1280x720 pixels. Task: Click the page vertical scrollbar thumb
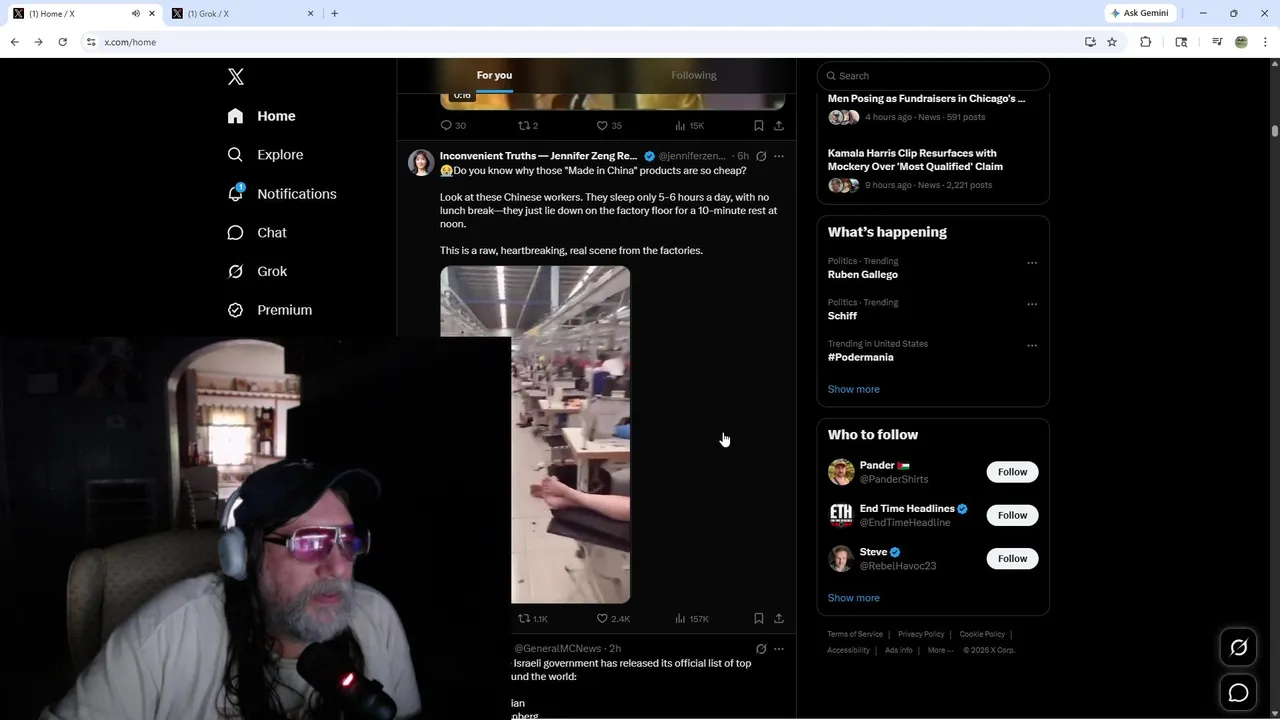pyautogui.click(x=1275, y=131)
